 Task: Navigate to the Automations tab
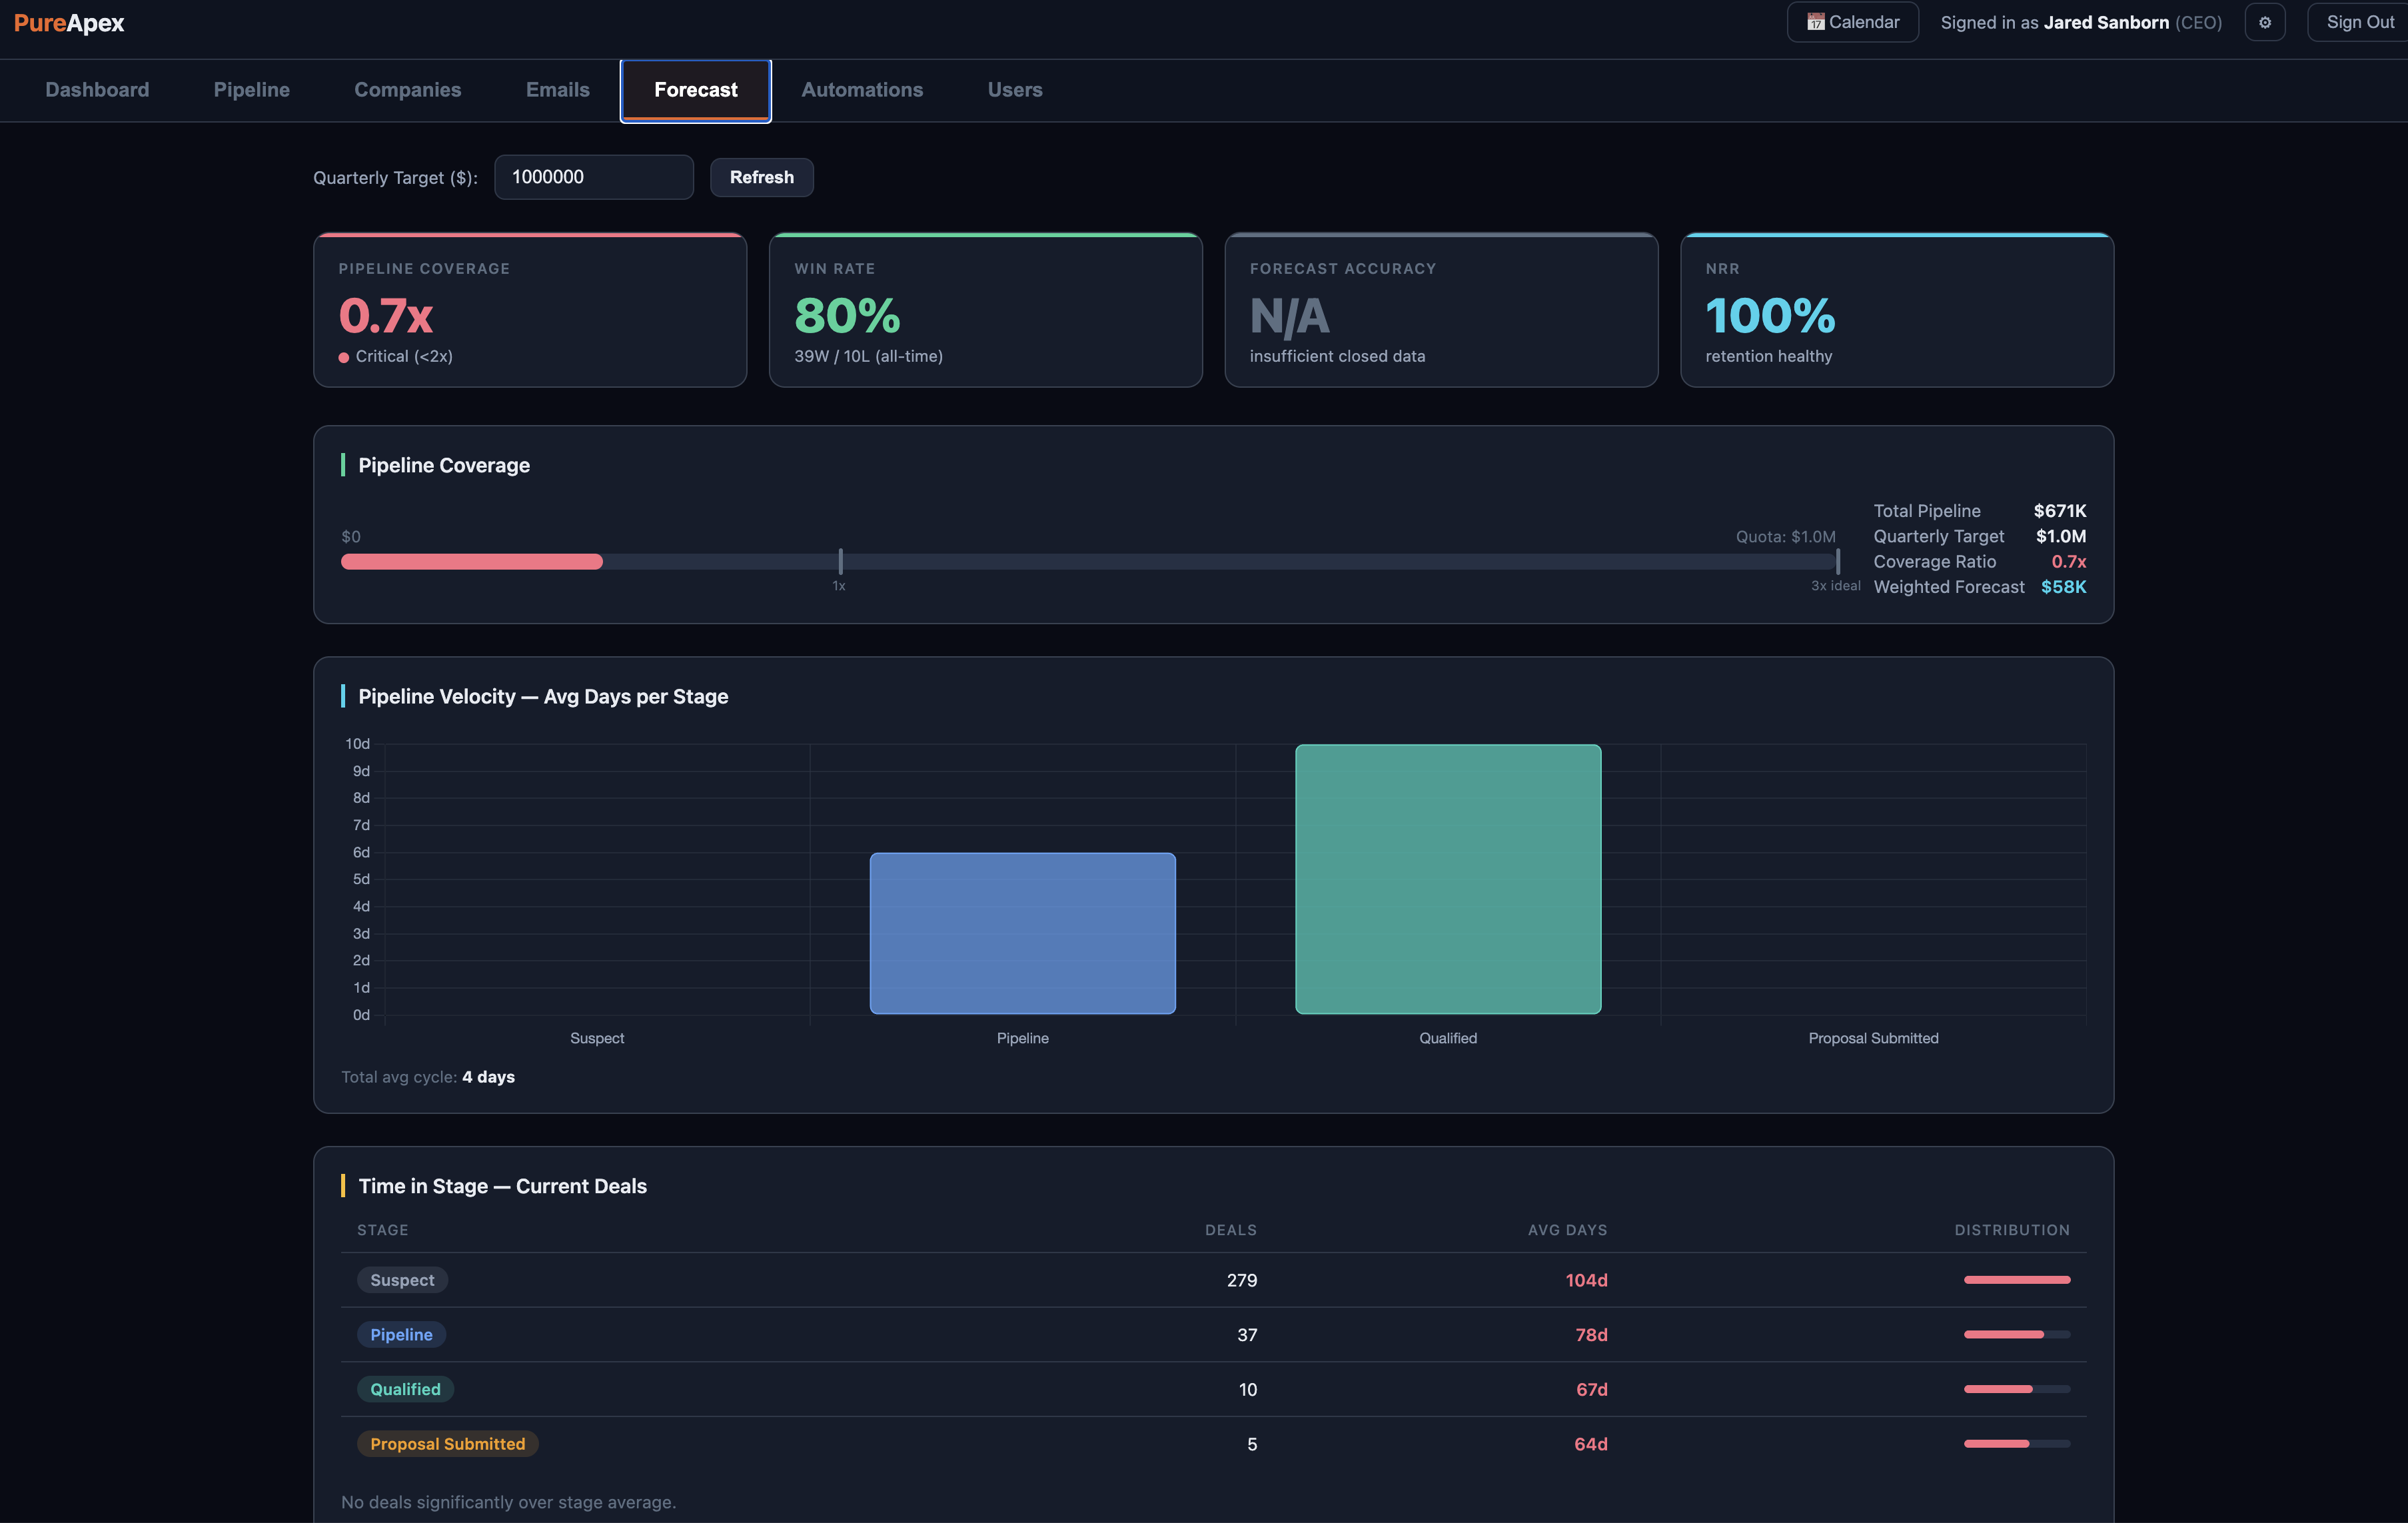(862, 90)
